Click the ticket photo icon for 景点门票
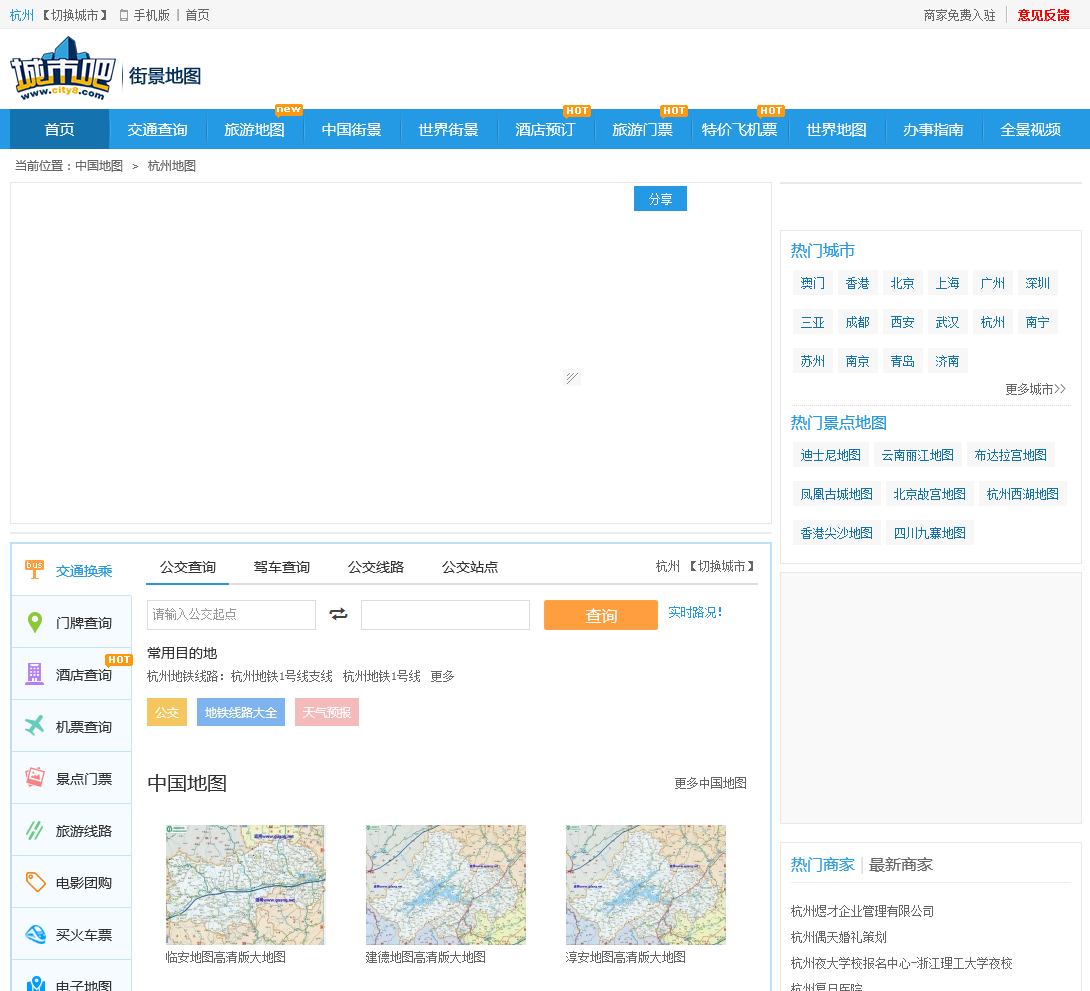The image size is (1090, 991). [35, 778]
